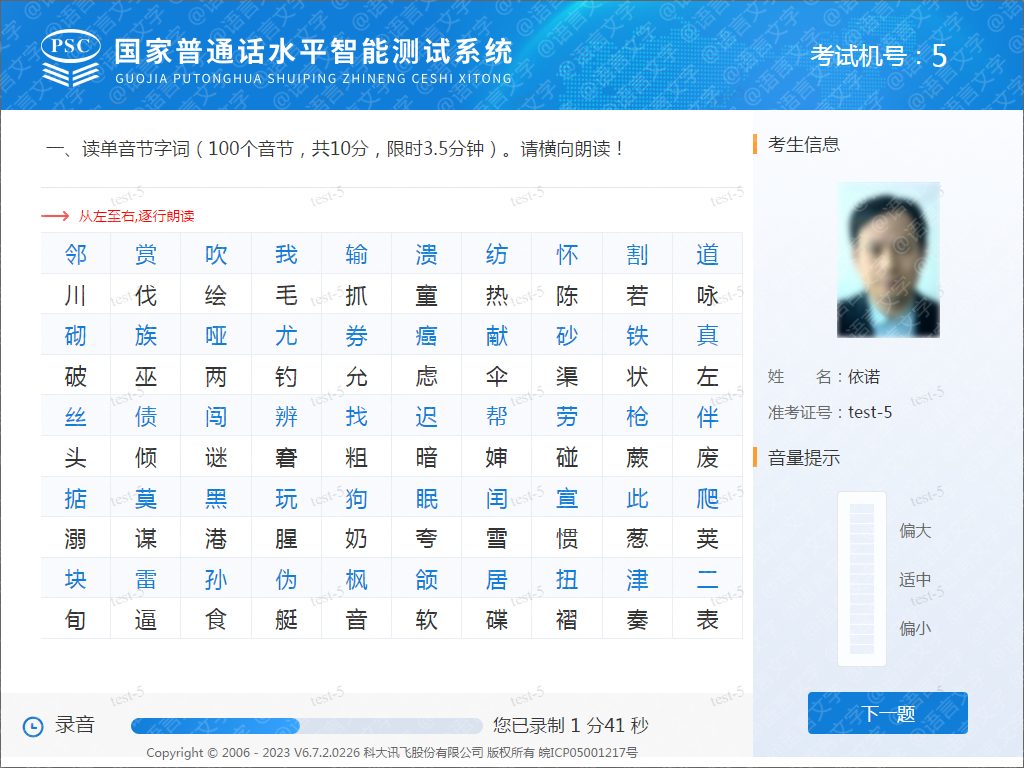Click the character 抓

[357, 295]
